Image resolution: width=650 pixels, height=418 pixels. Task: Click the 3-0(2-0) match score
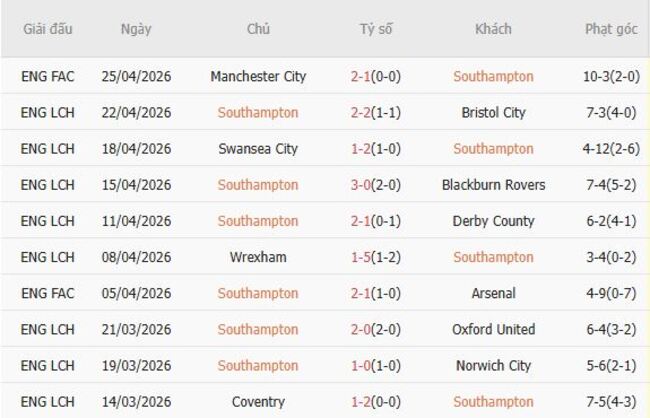pyautogui.click(x=376, y=185)
